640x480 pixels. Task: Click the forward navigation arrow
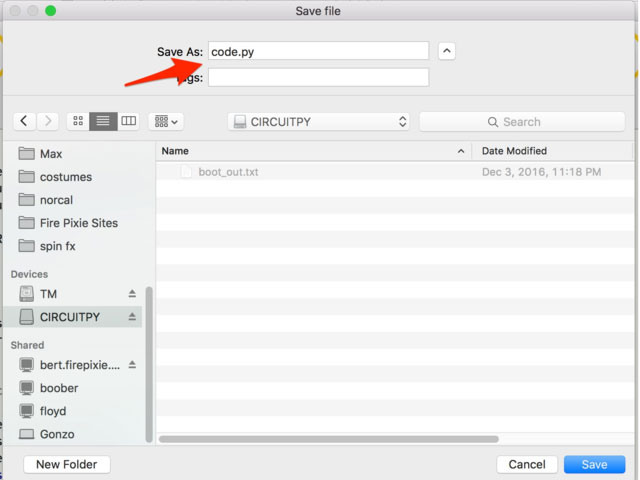(47, 121)
